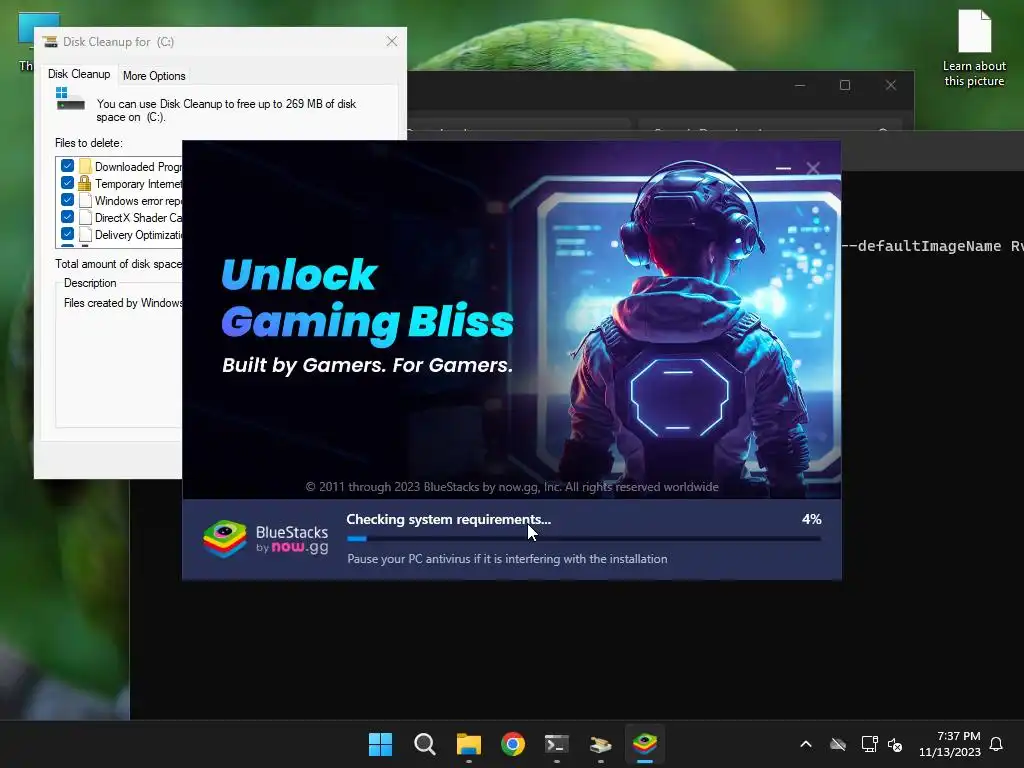Switch to the terminal taskbar icon
This screenshot has height=768, width=1024.
click(x=556, y=744)
